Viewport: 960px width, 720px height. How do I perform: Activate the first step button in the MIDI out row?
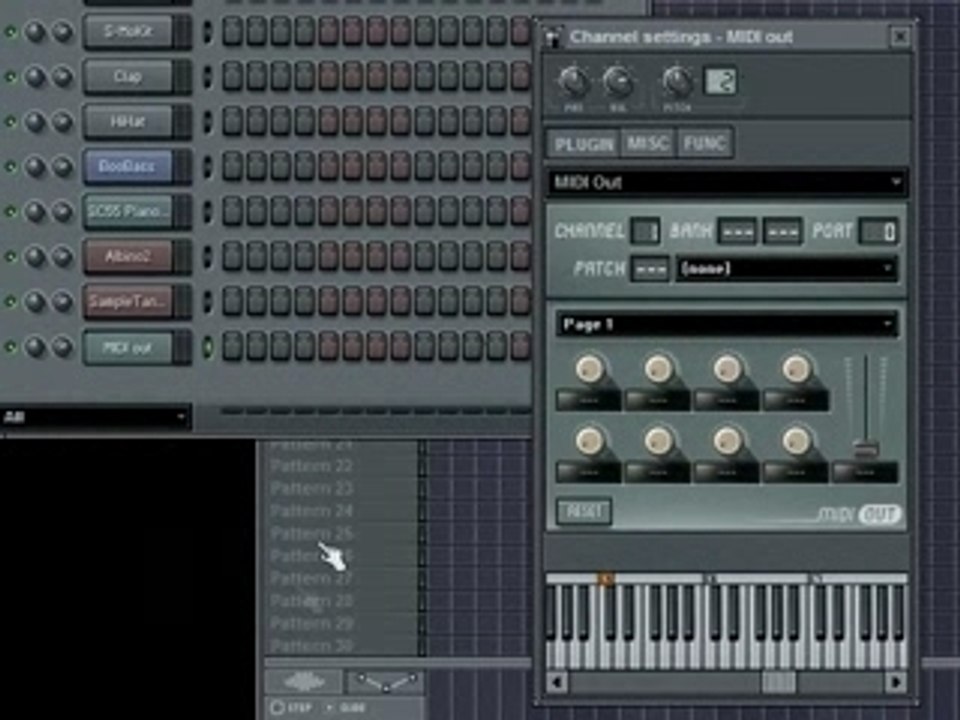232,347
